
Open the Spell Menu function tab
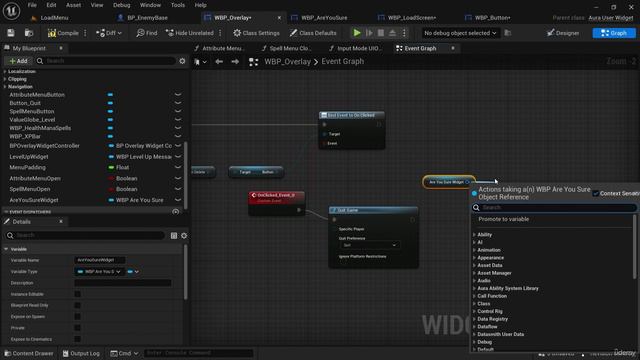coord(286,48)
